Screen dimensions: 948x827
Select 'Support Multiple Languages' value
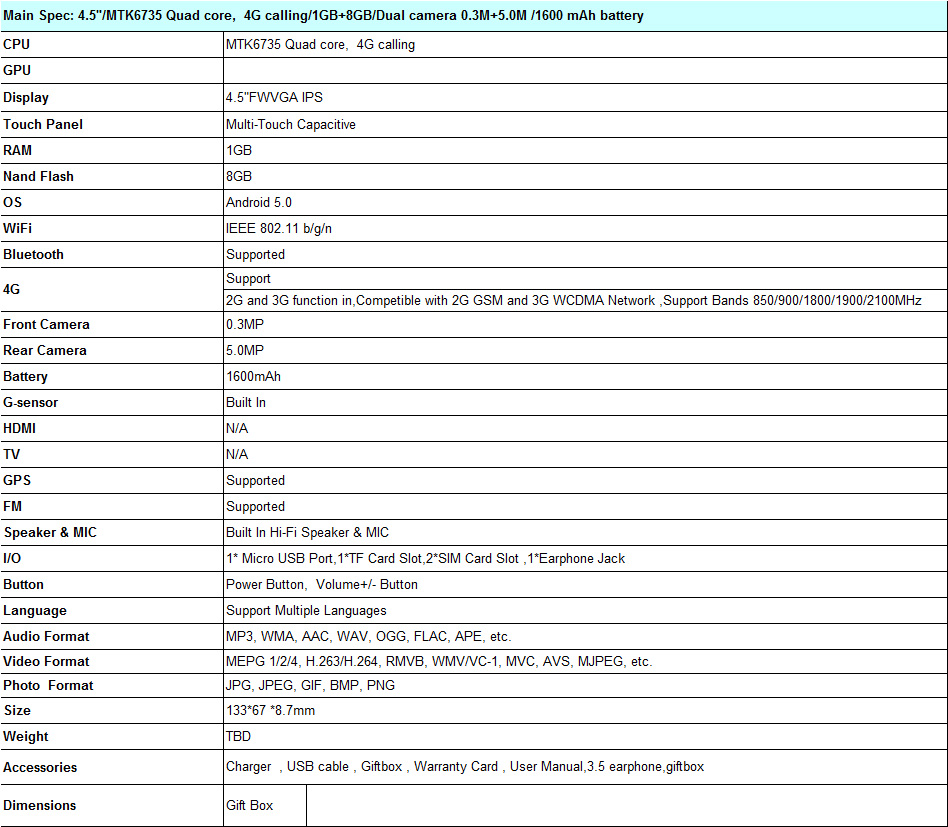(x=585, y=611)
